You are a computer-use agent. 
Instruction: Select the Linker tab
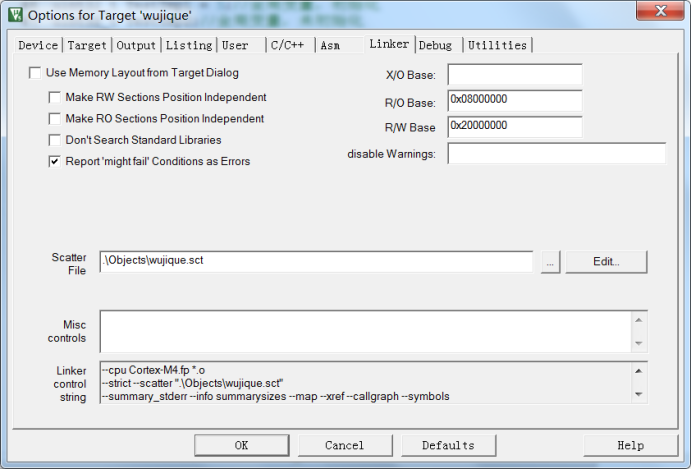click(389, 44)
